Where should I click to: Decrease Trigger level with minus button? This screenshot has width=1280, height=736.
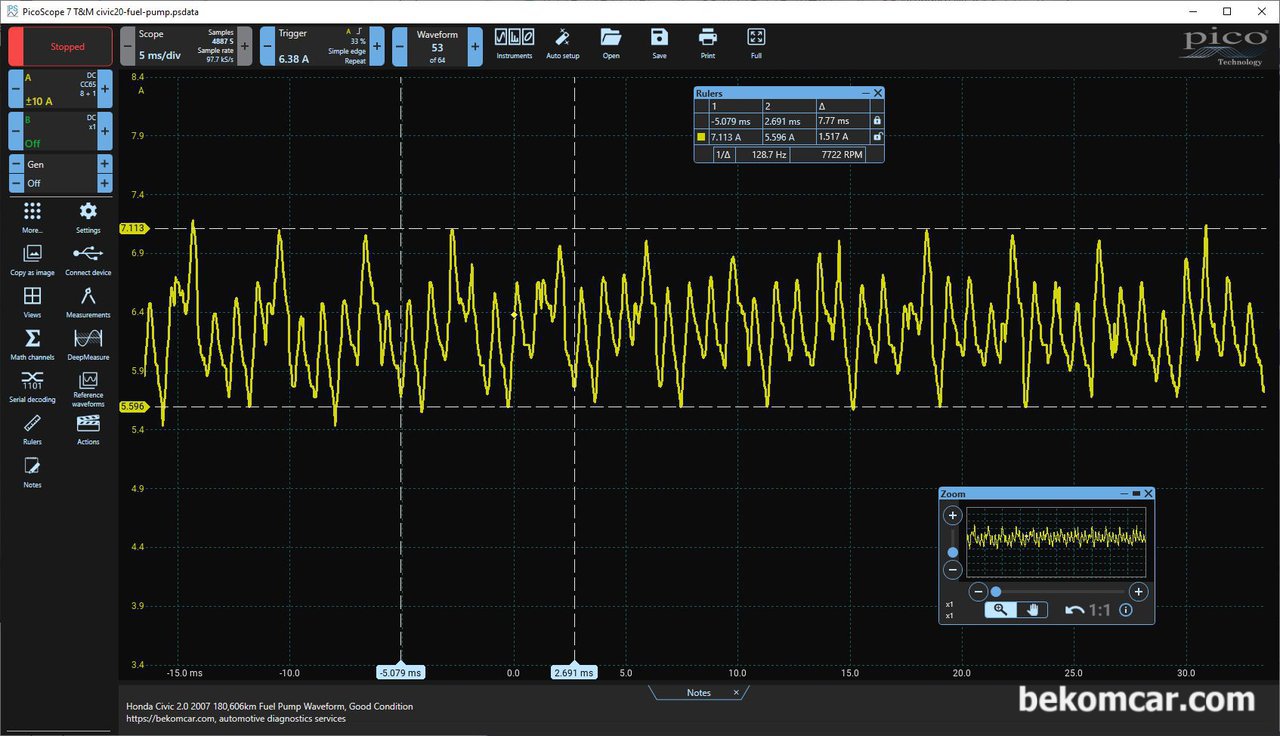(x=267, y=46)
